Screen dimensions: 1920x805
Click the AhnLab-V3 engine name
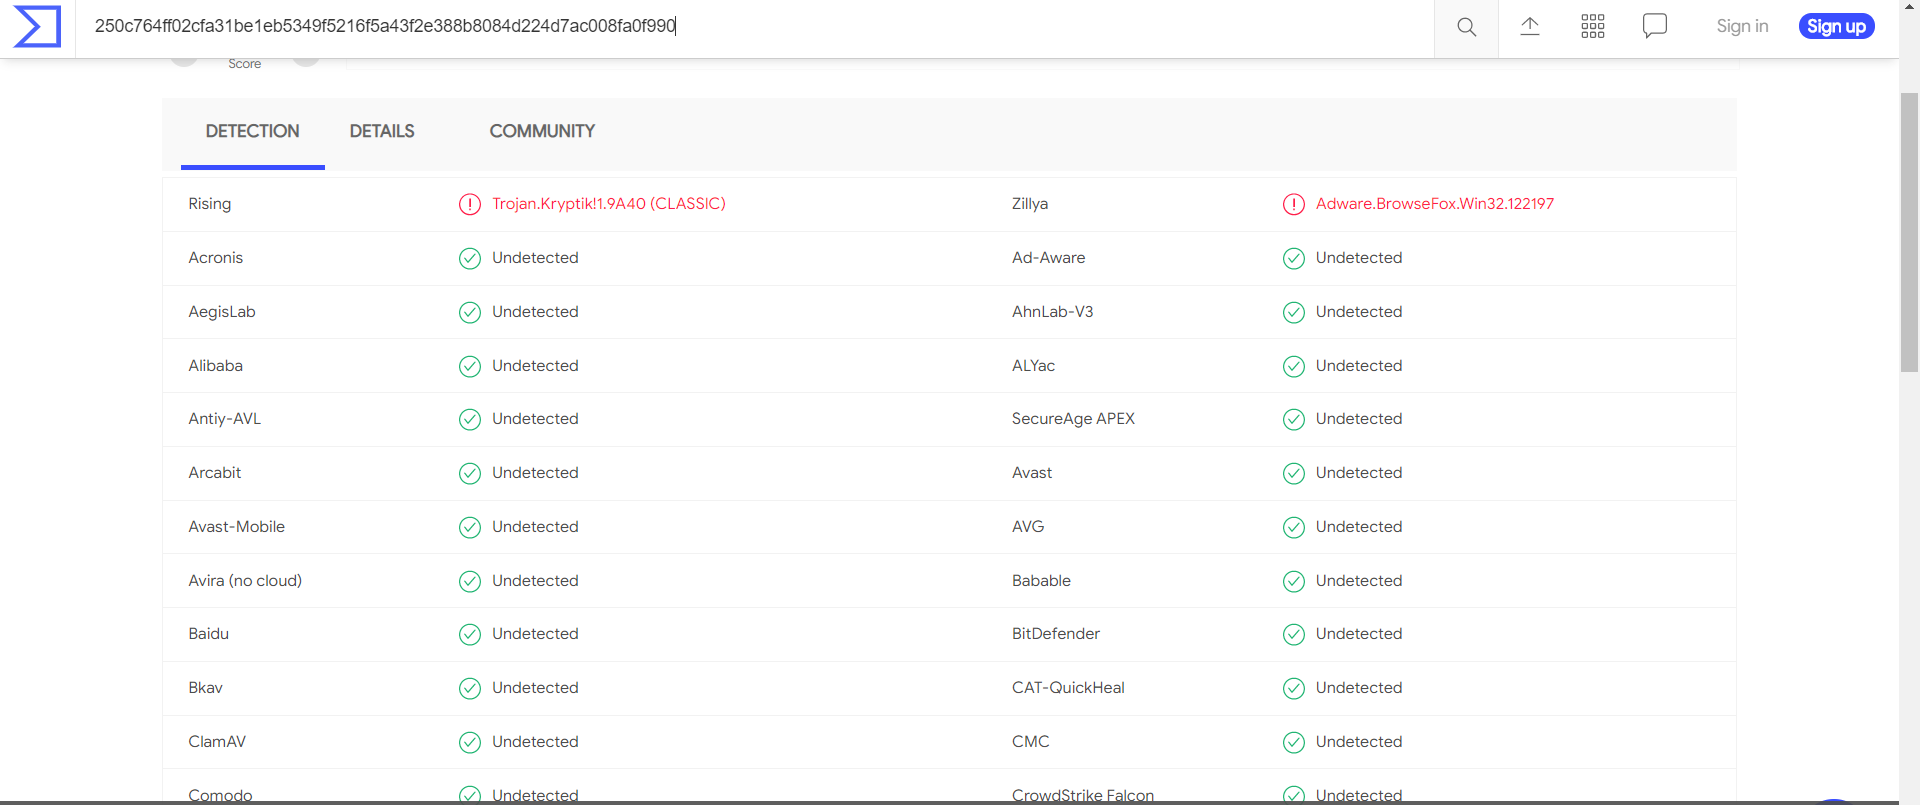point(1052,312)
